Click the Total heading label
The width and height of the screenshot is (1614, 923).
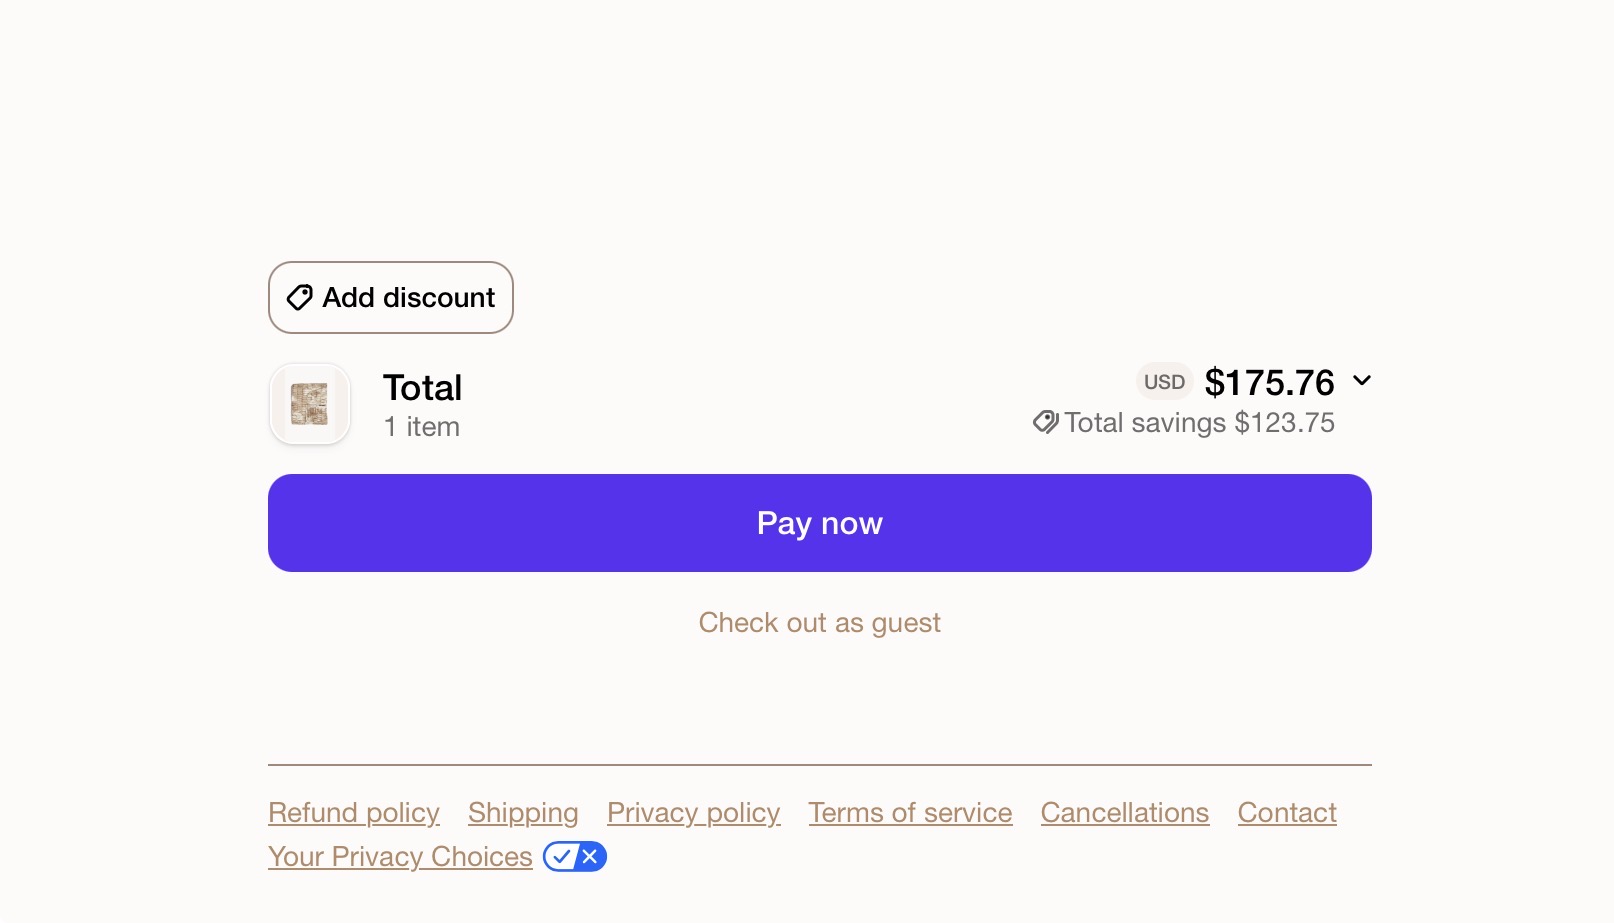click(423, 388)
